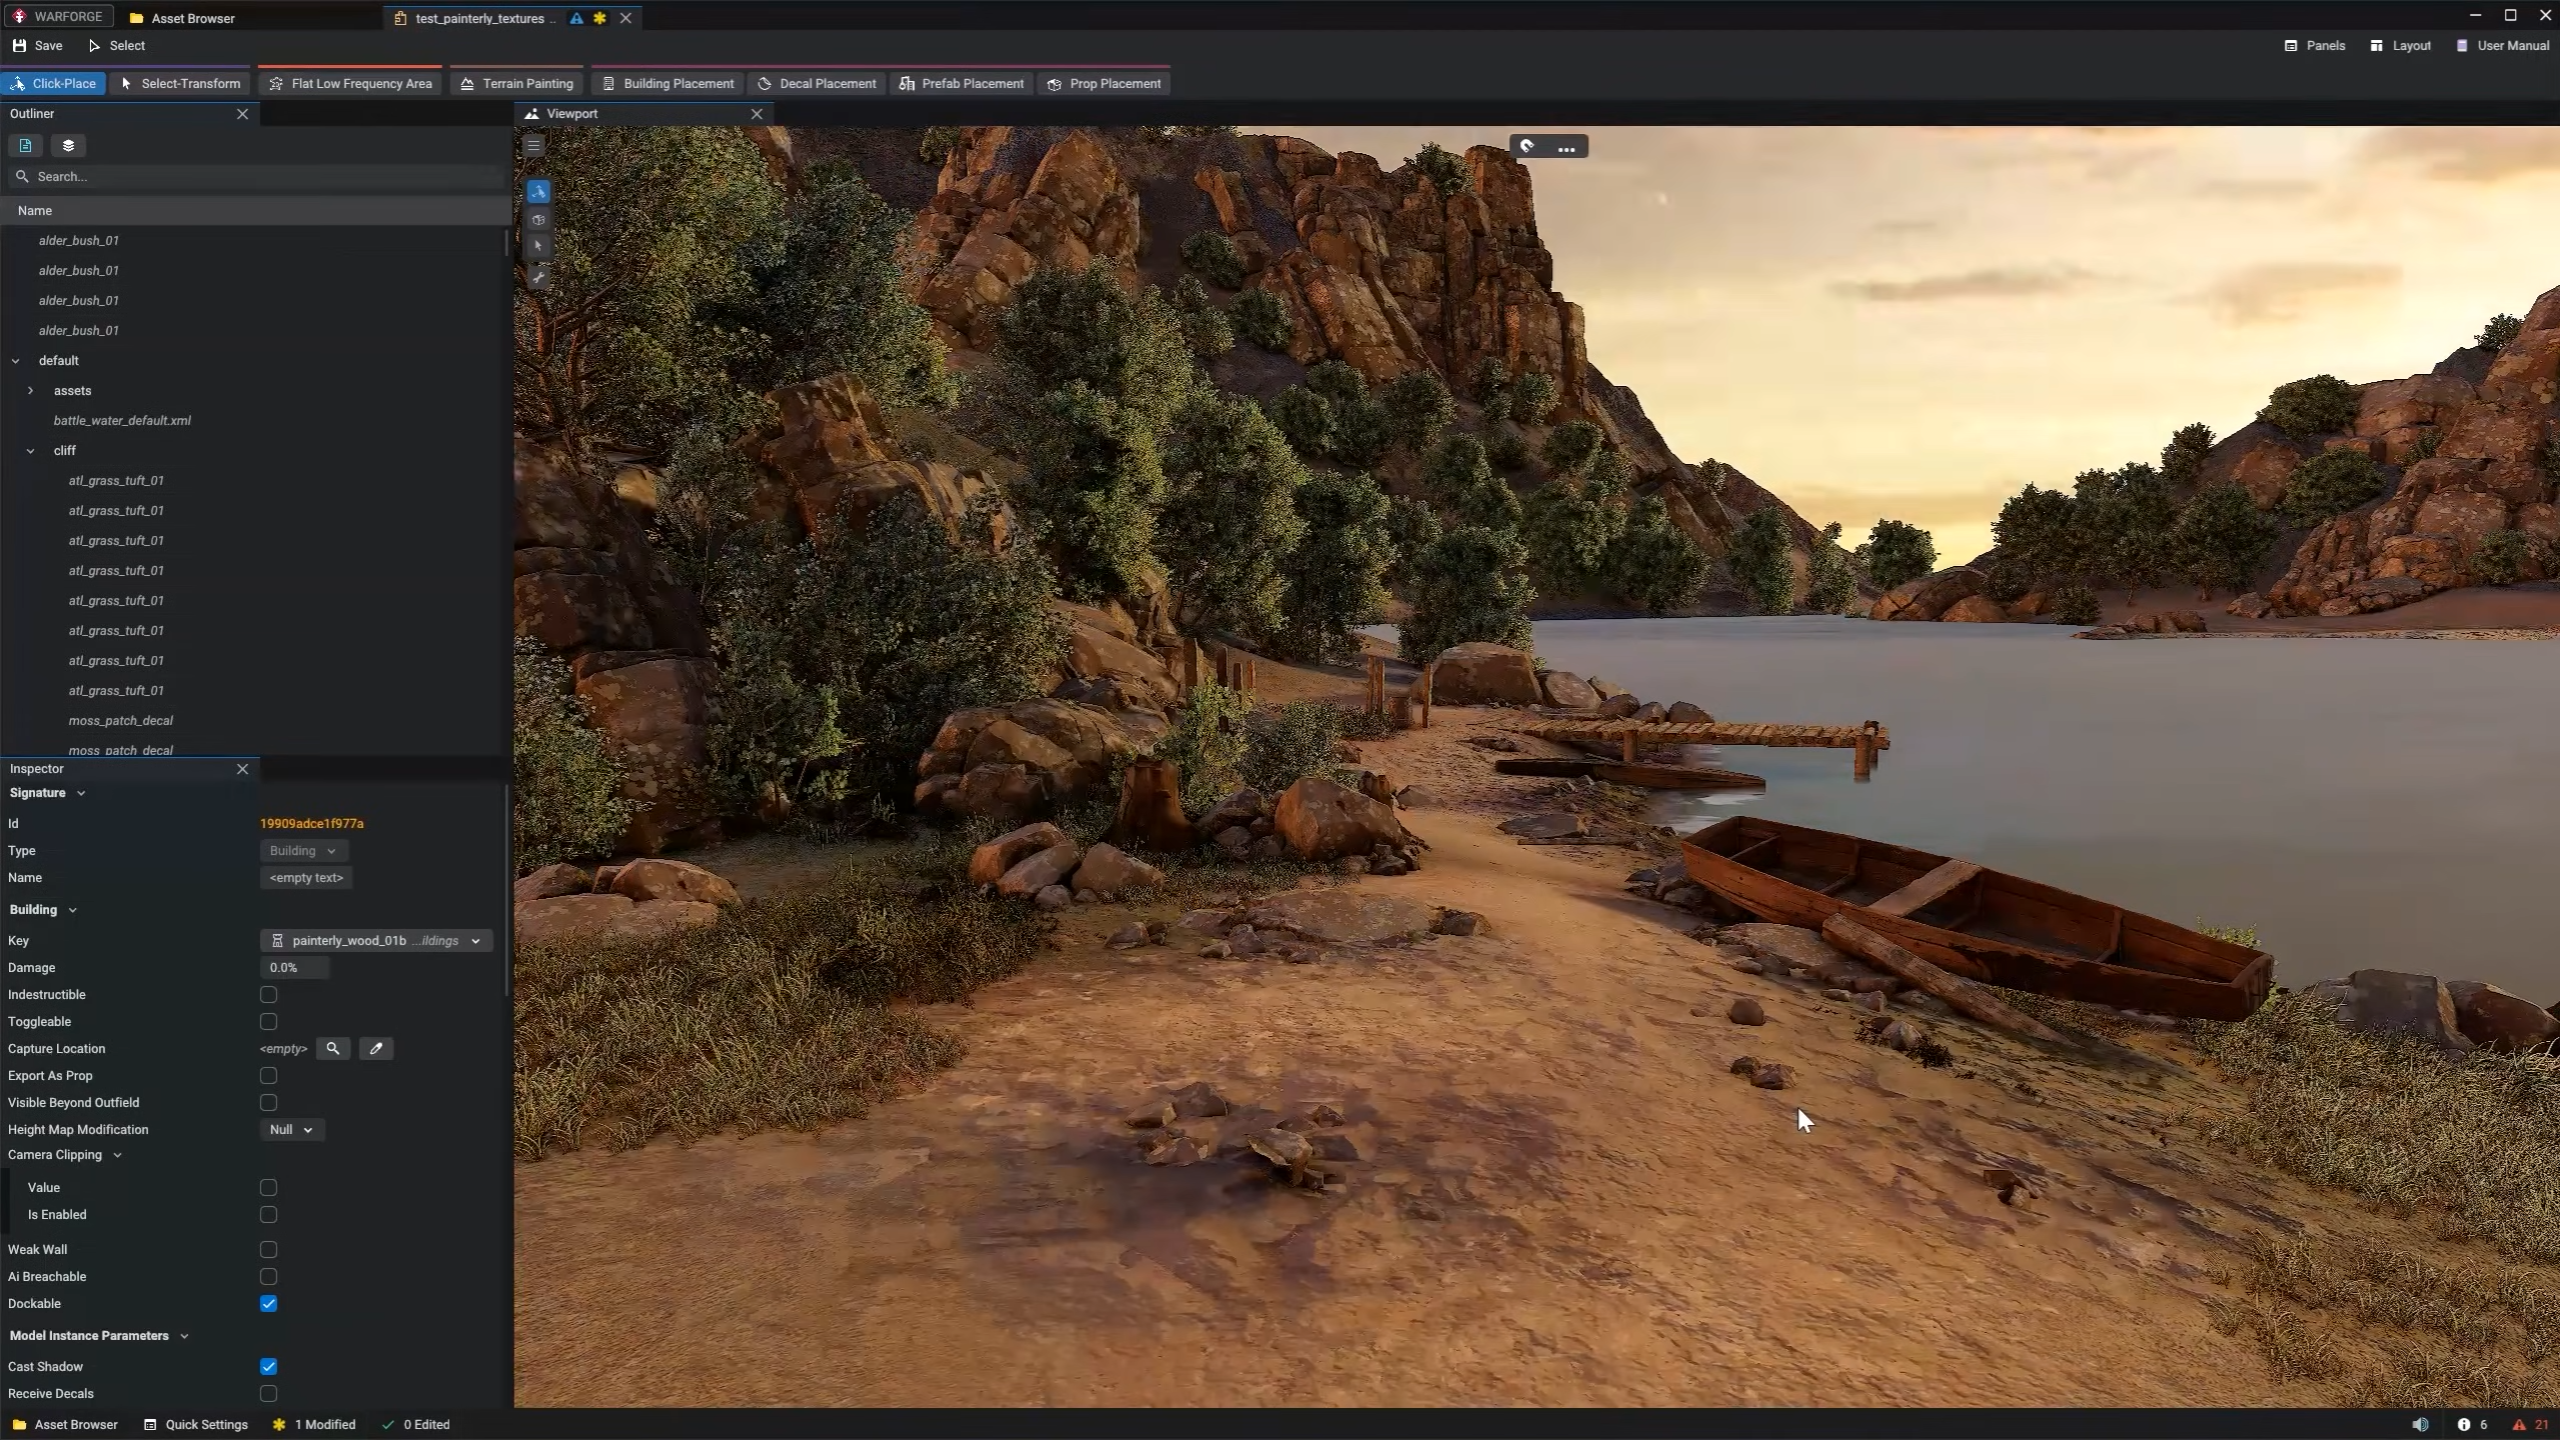Enable the Indestructible checkbox
The image size is (2560, 1440).
click(x=268, y=994)
